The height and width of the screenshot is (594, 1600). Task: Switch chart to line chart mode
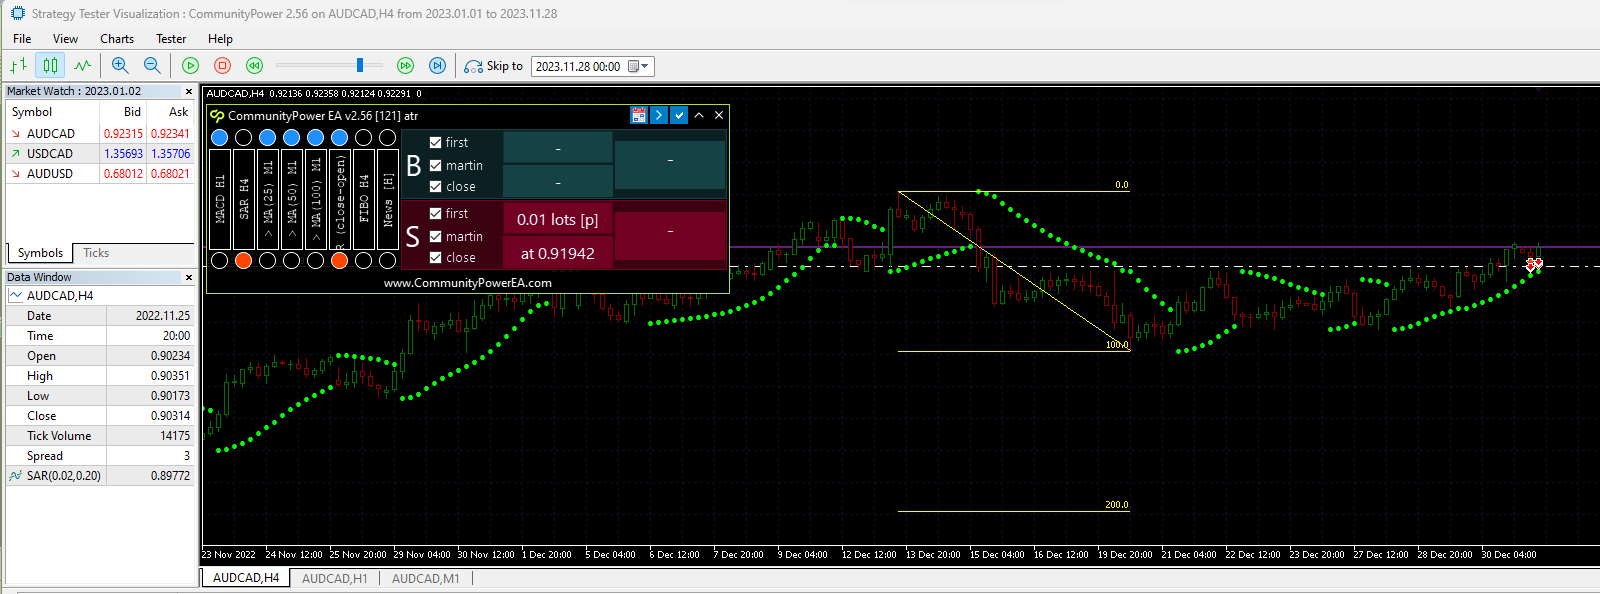[82, 66]
